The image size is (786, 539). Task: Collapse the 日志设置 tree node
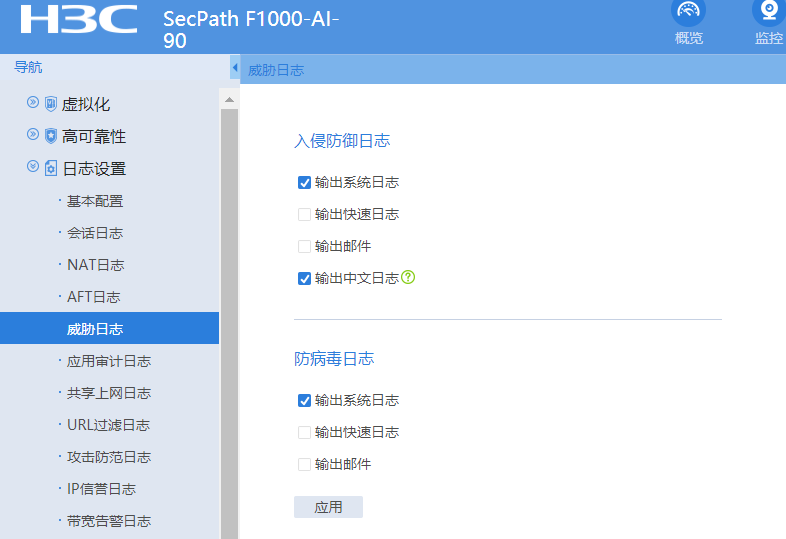33,167
